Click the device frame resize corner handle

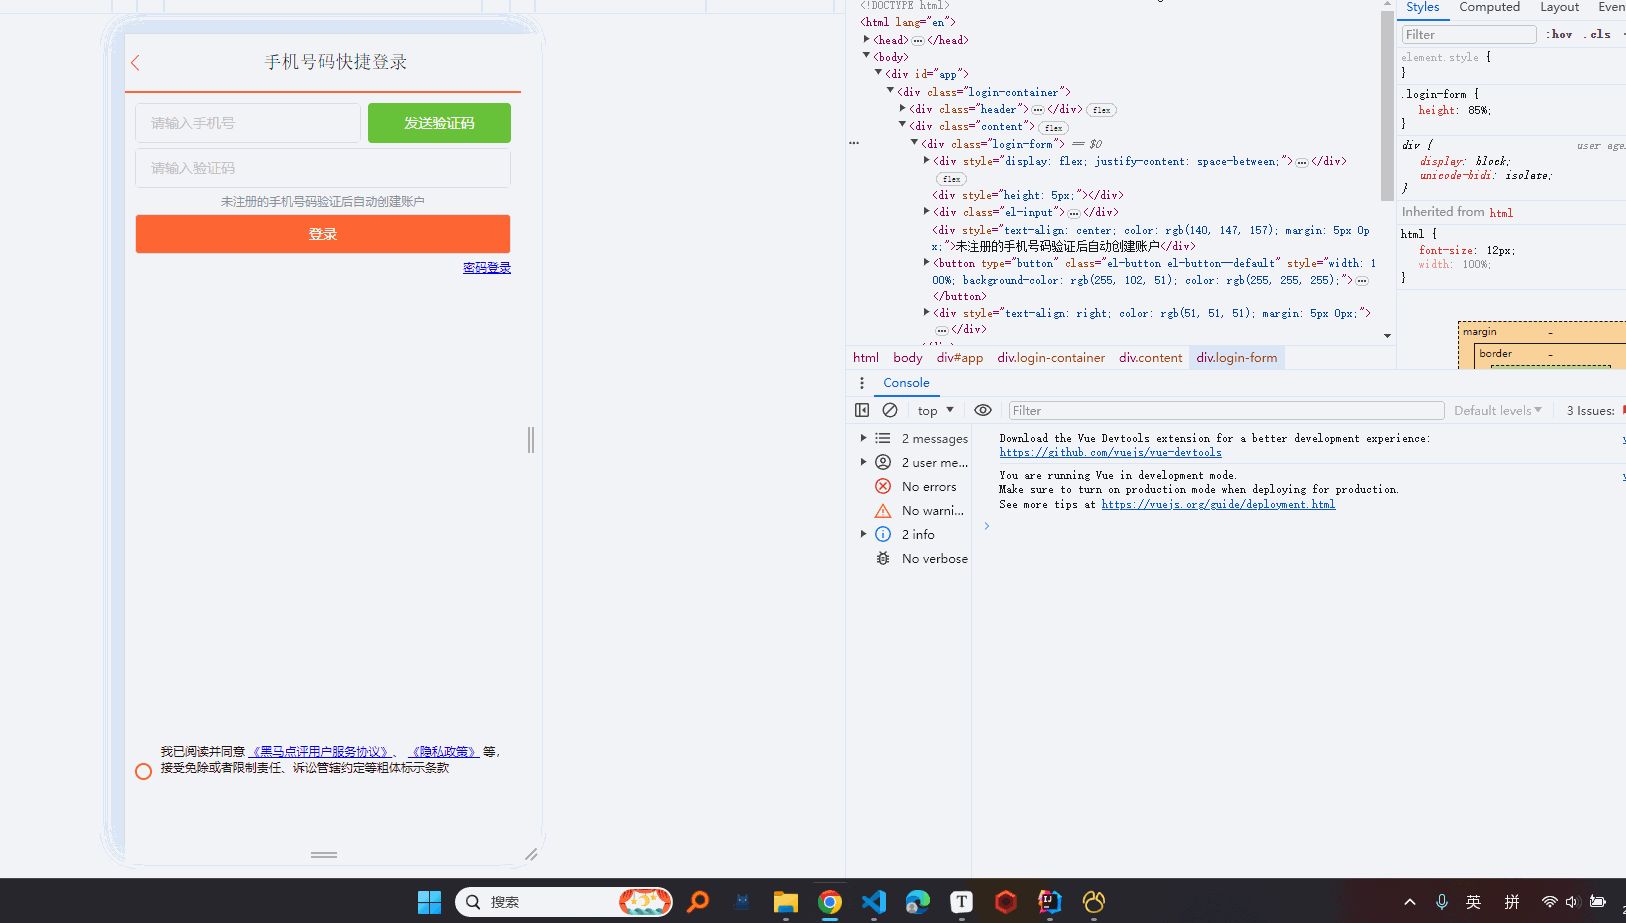tap(531, 854)
